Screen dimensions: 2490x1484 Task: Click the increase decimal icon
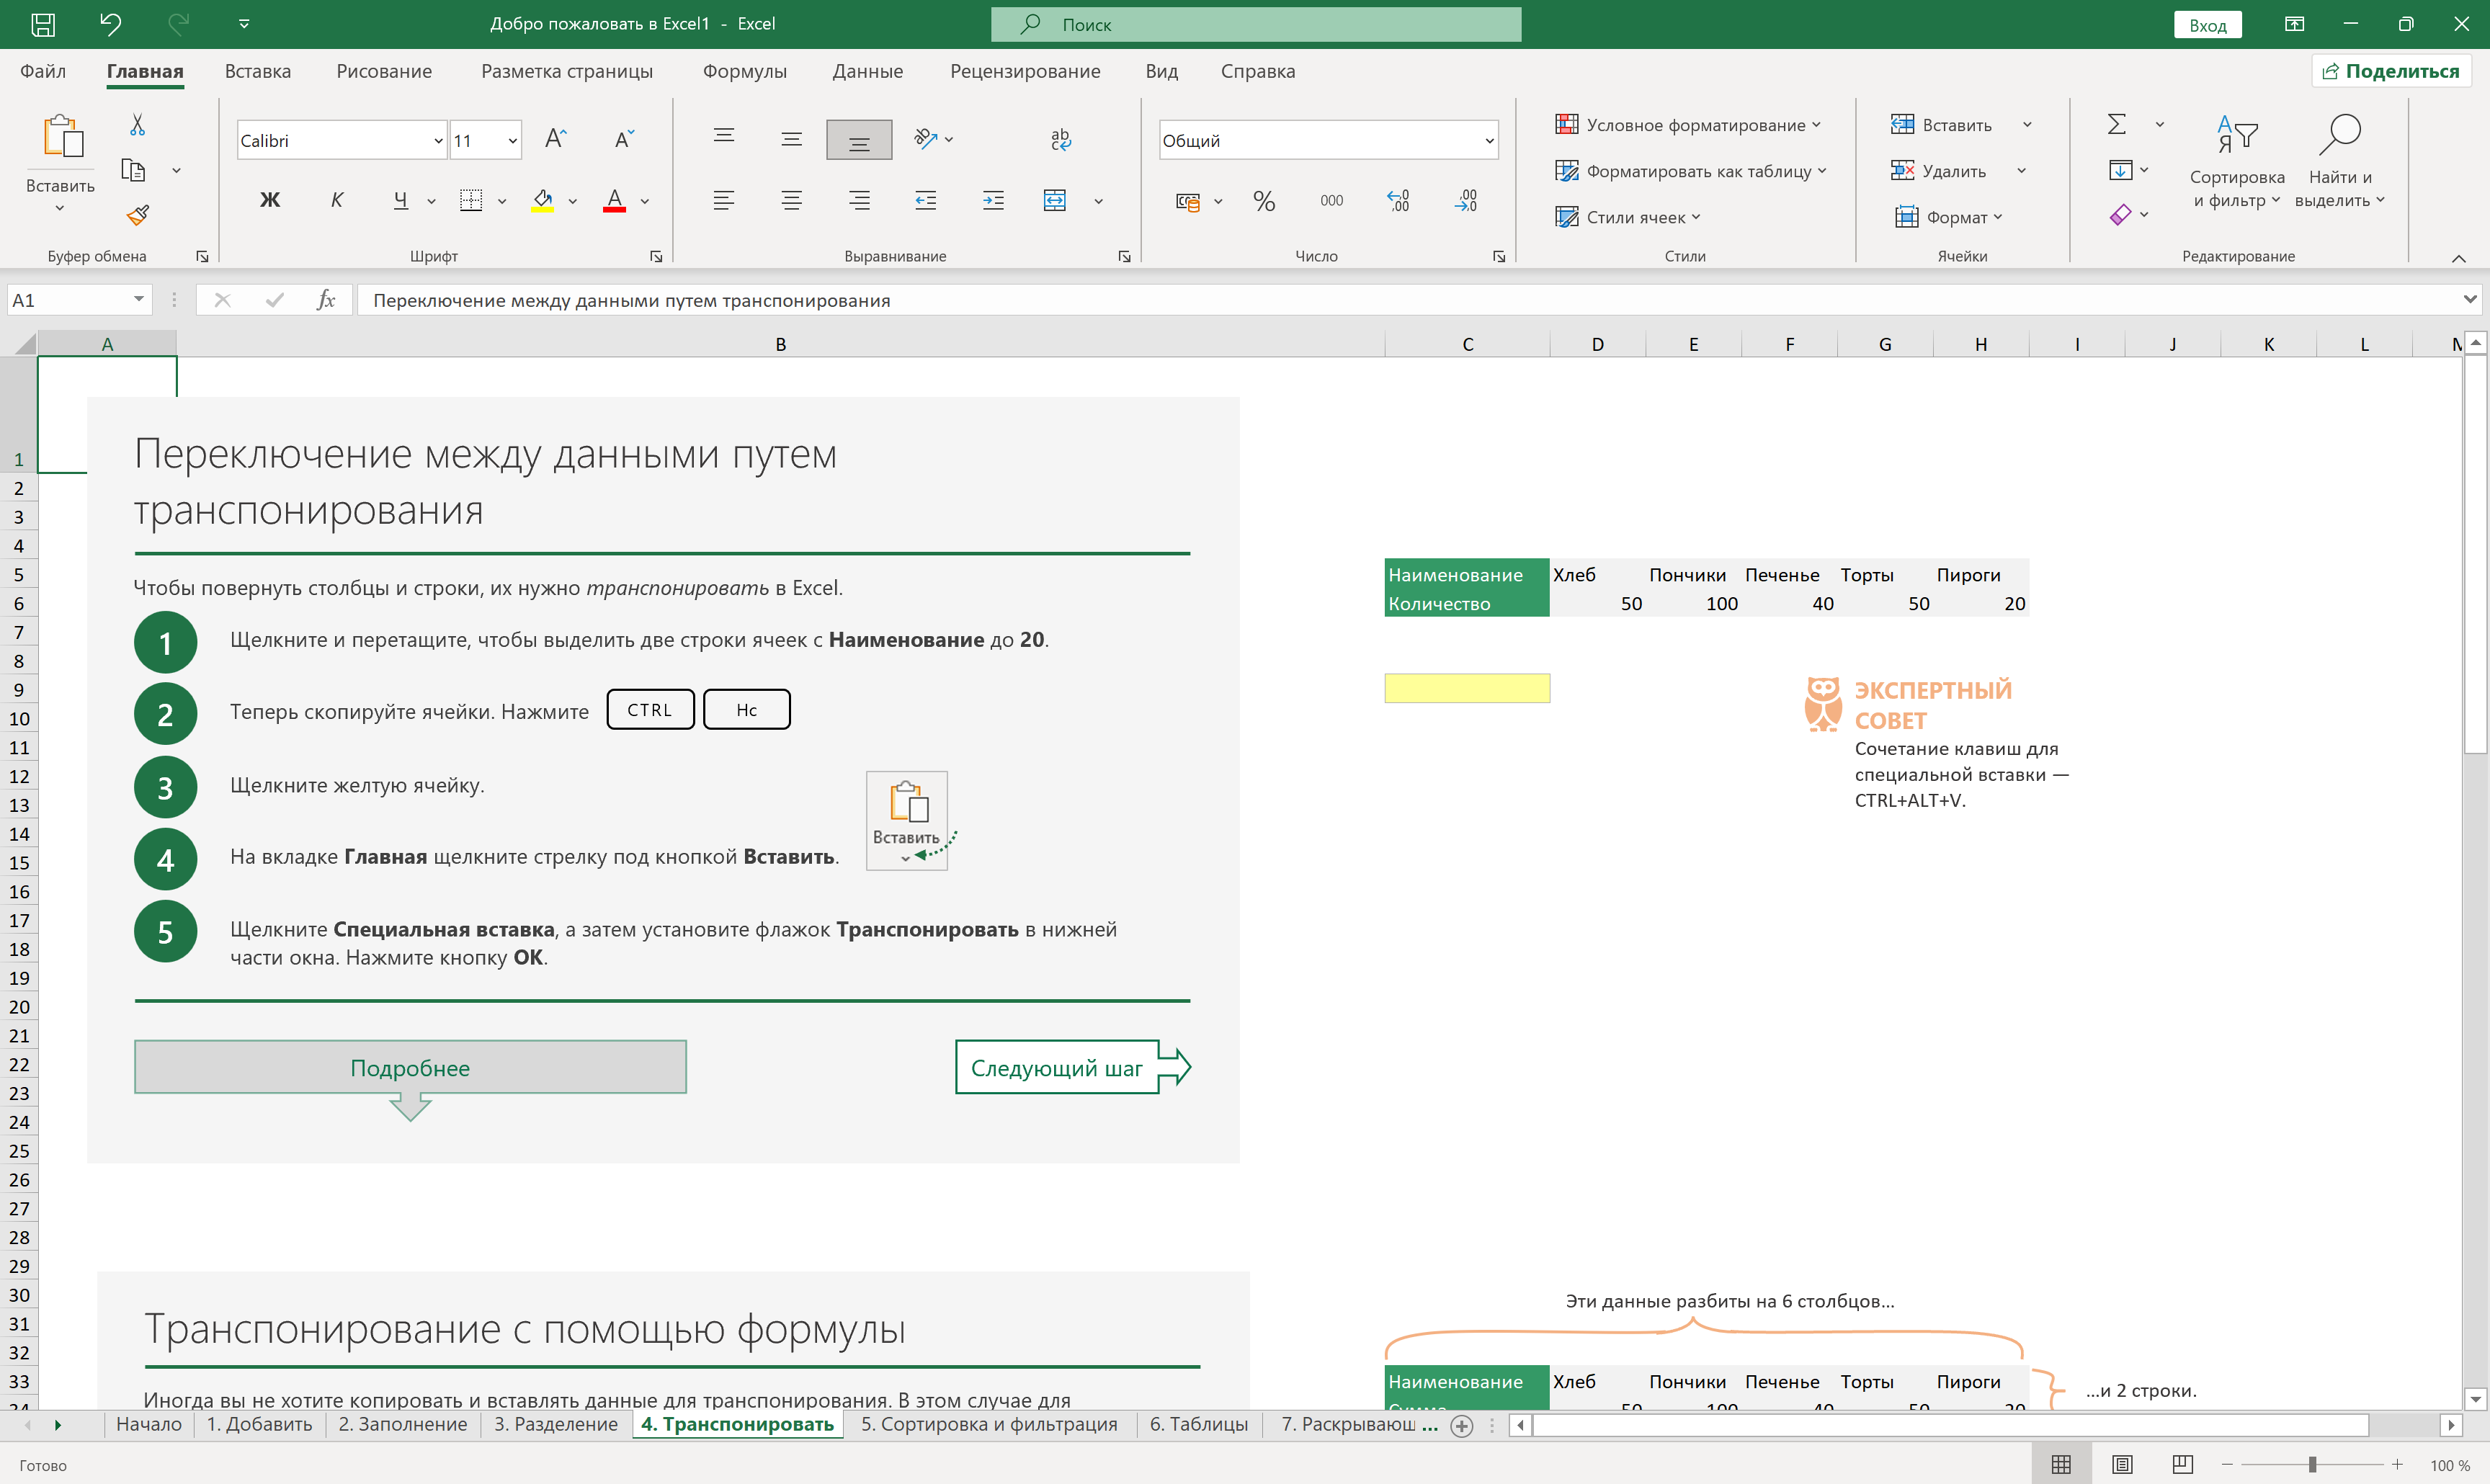pyautogui.click(x=1398, y=201)
